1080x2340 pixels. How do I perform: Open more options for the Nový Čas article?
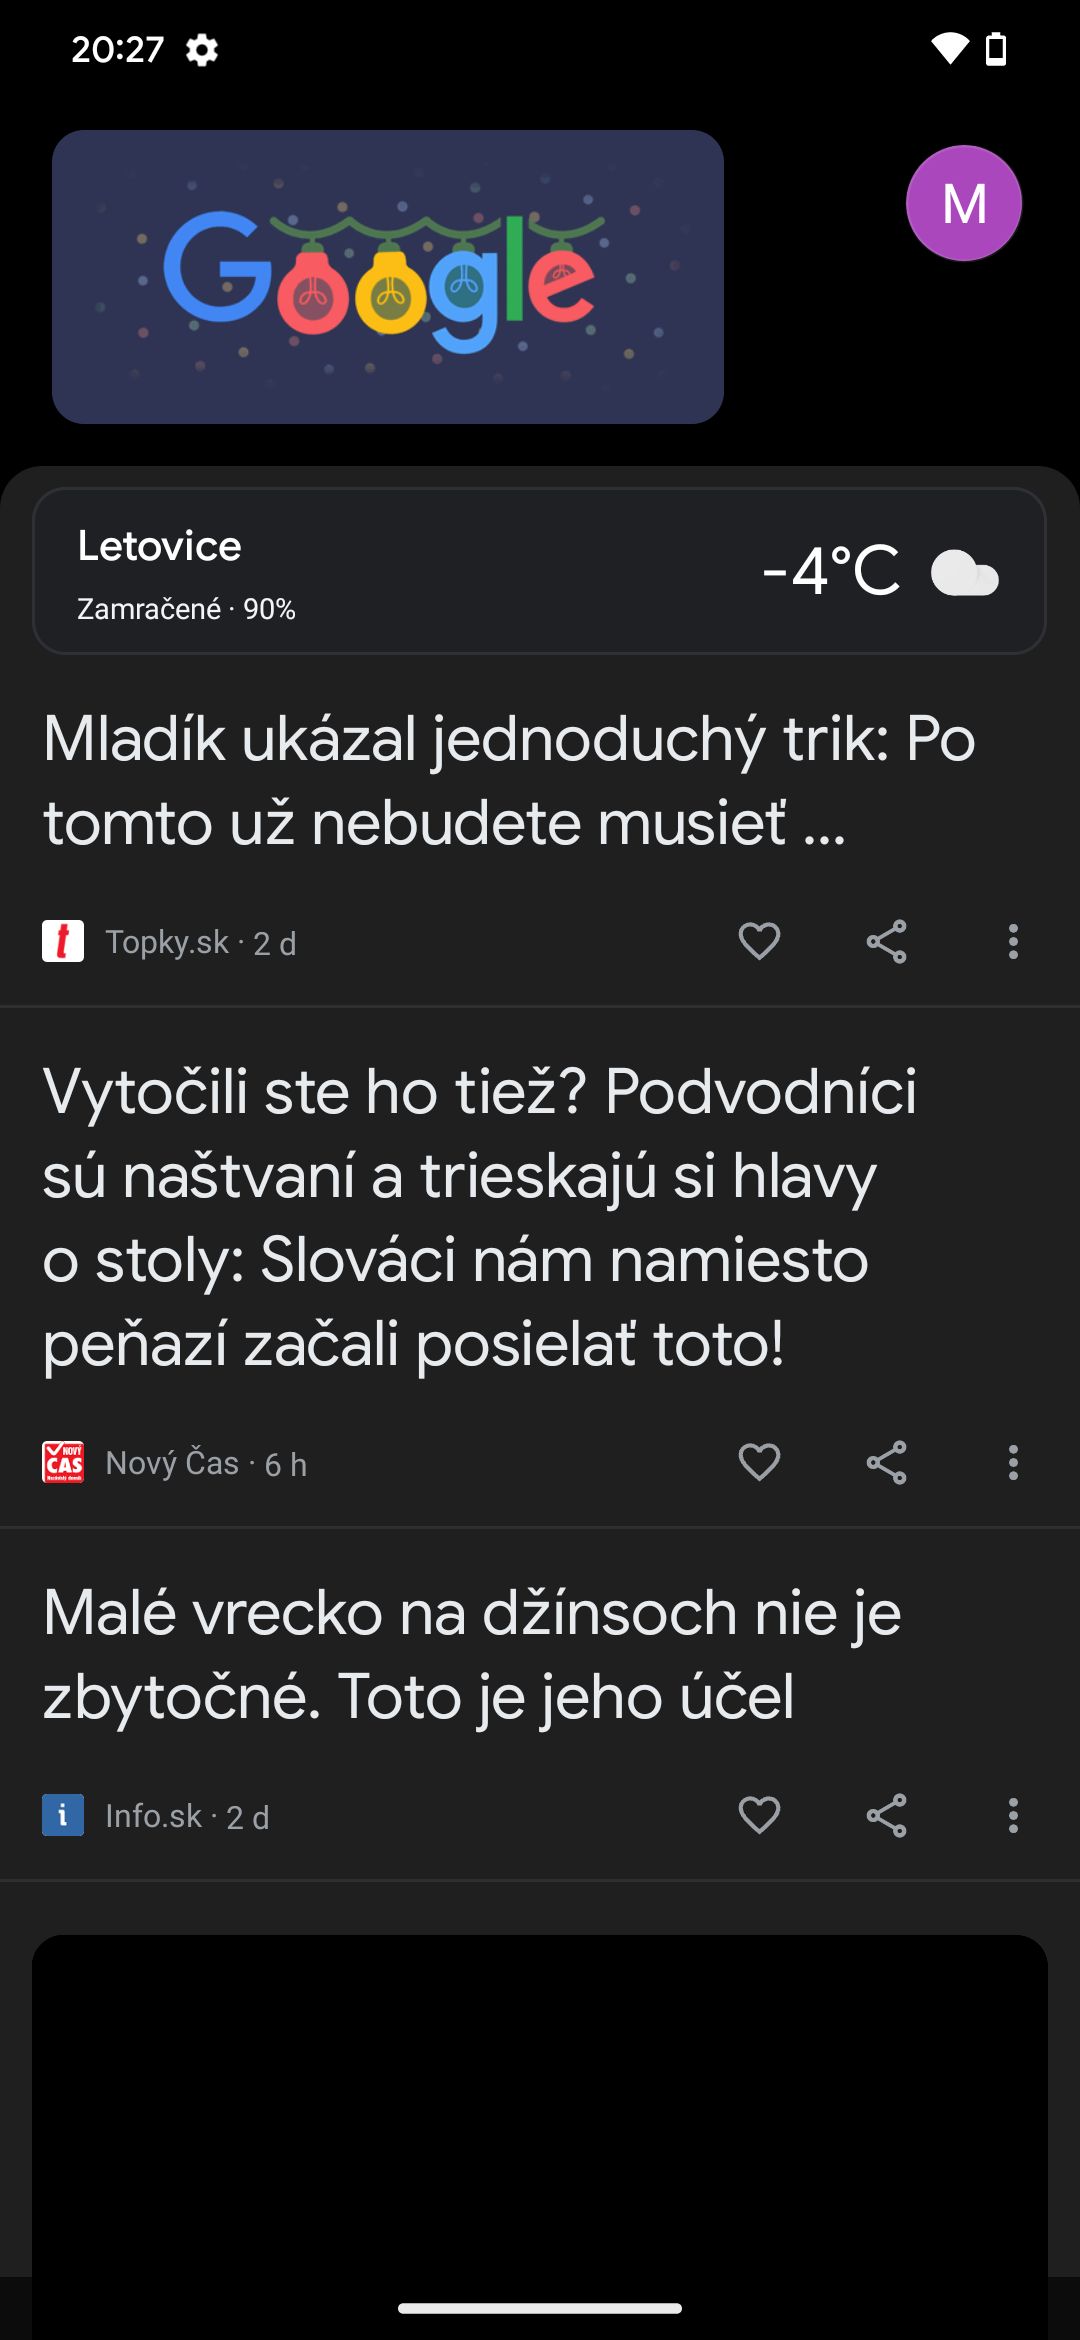(x=1013, y=1463)
